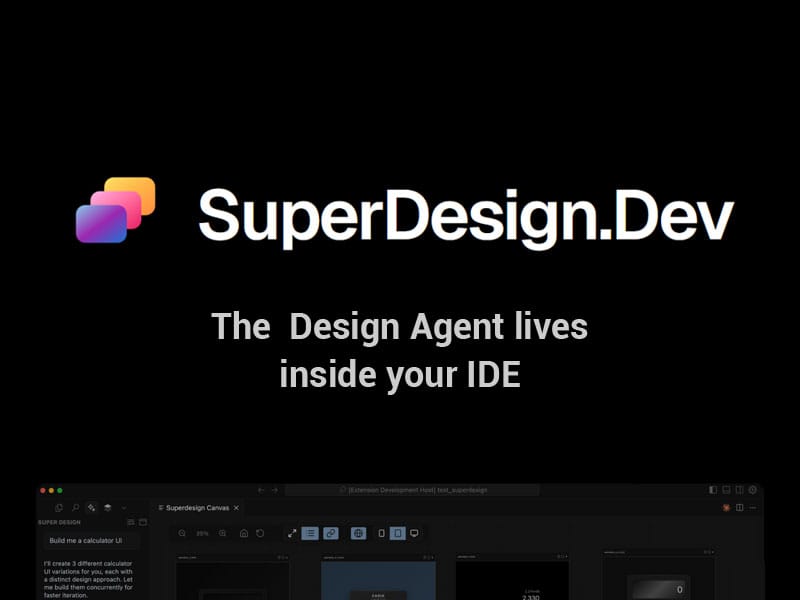Close the Superdesign Canvas tab
Viewport: 800px width, 600px height.
click(236, 508)
